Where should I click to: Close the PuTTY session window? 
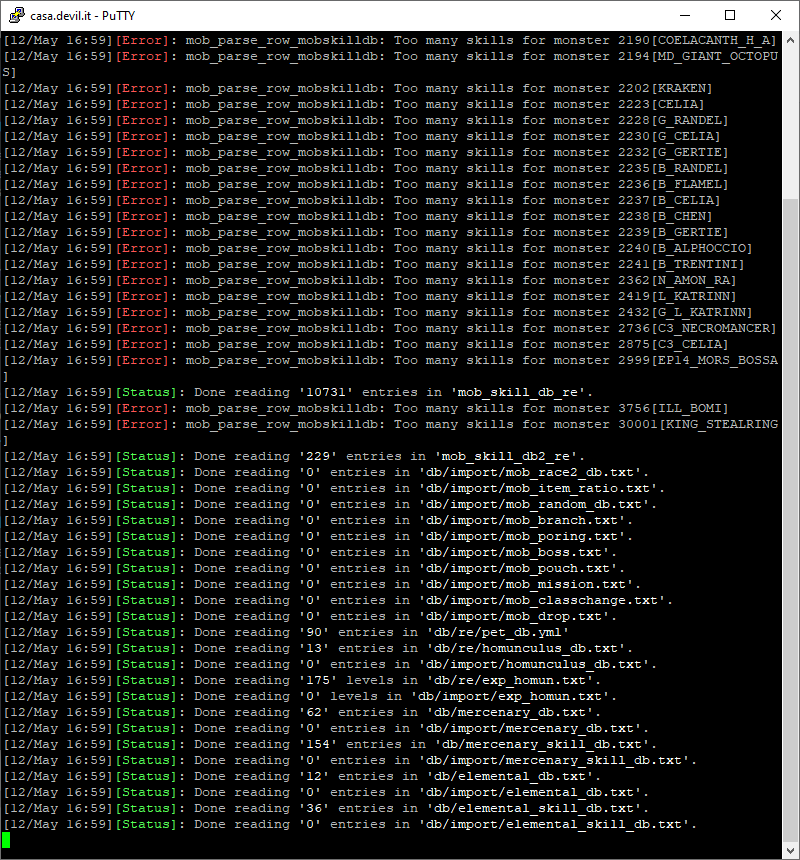[x=776, y=15]
